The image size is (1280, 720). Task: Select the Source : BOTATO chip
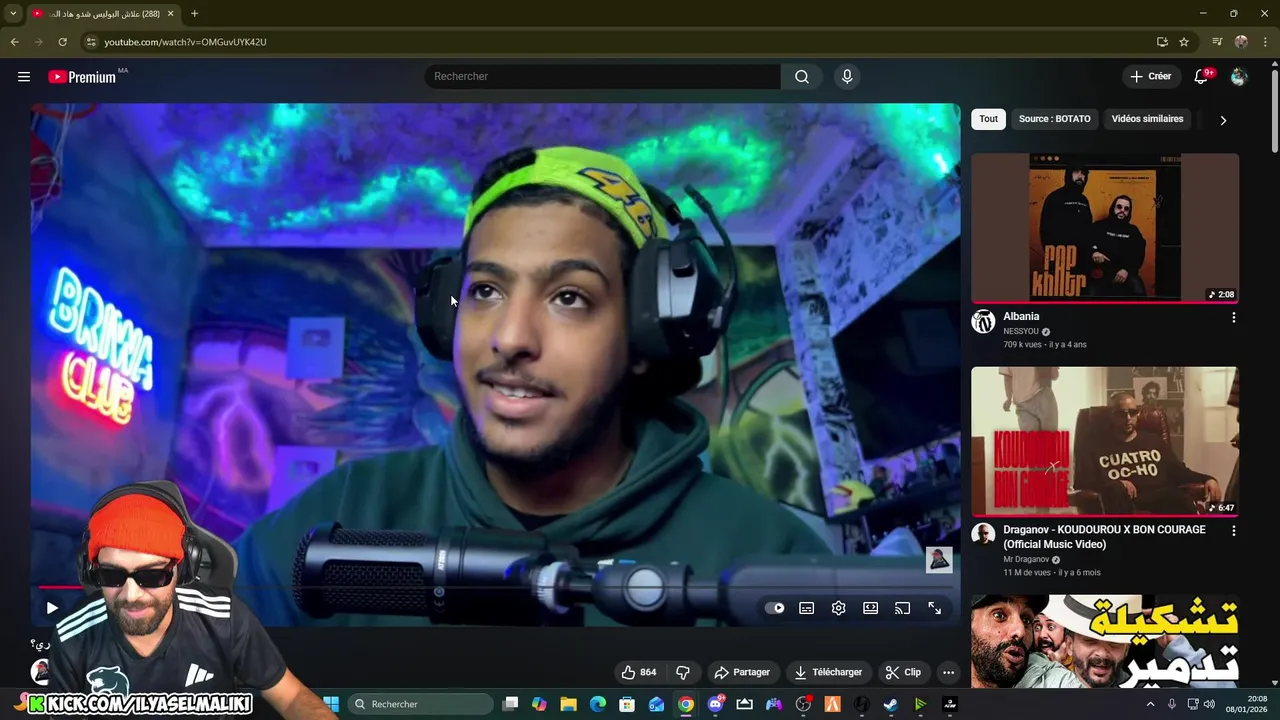(1054, 119)
